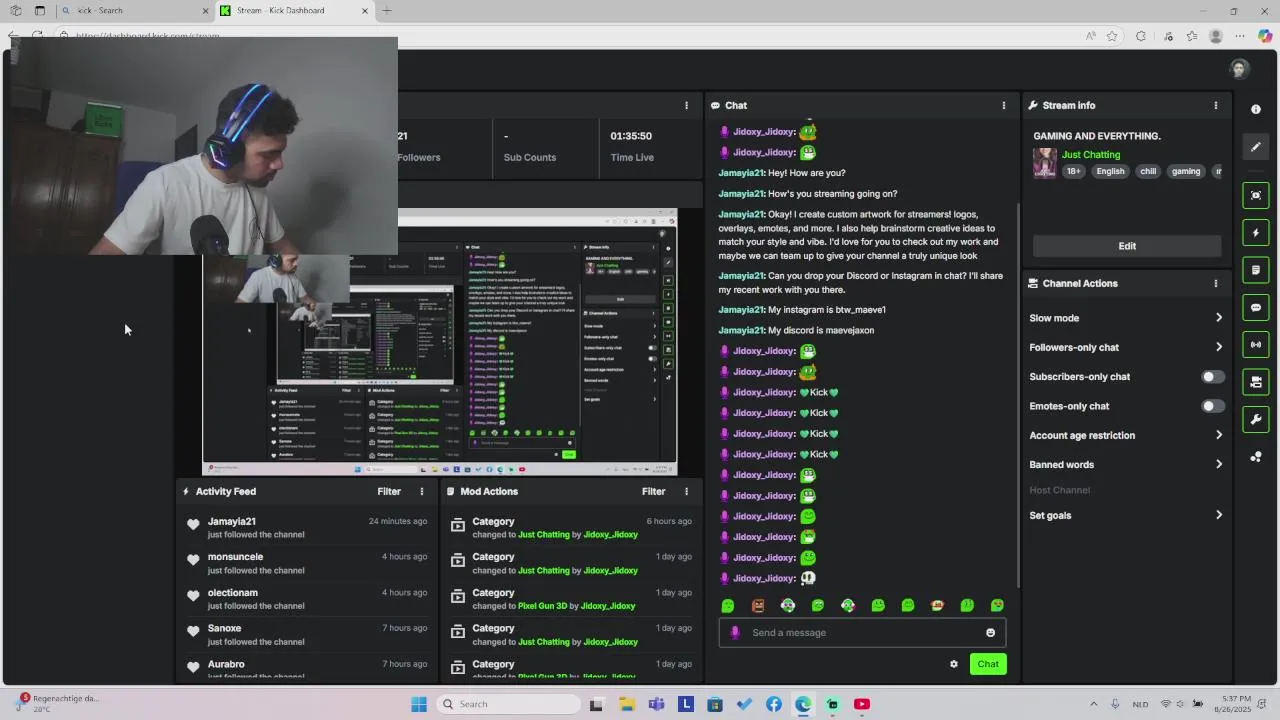This screenshot has height=720, width=1280.
Task: Click the Edit button in Stream info
Action: click(1127, 246)
